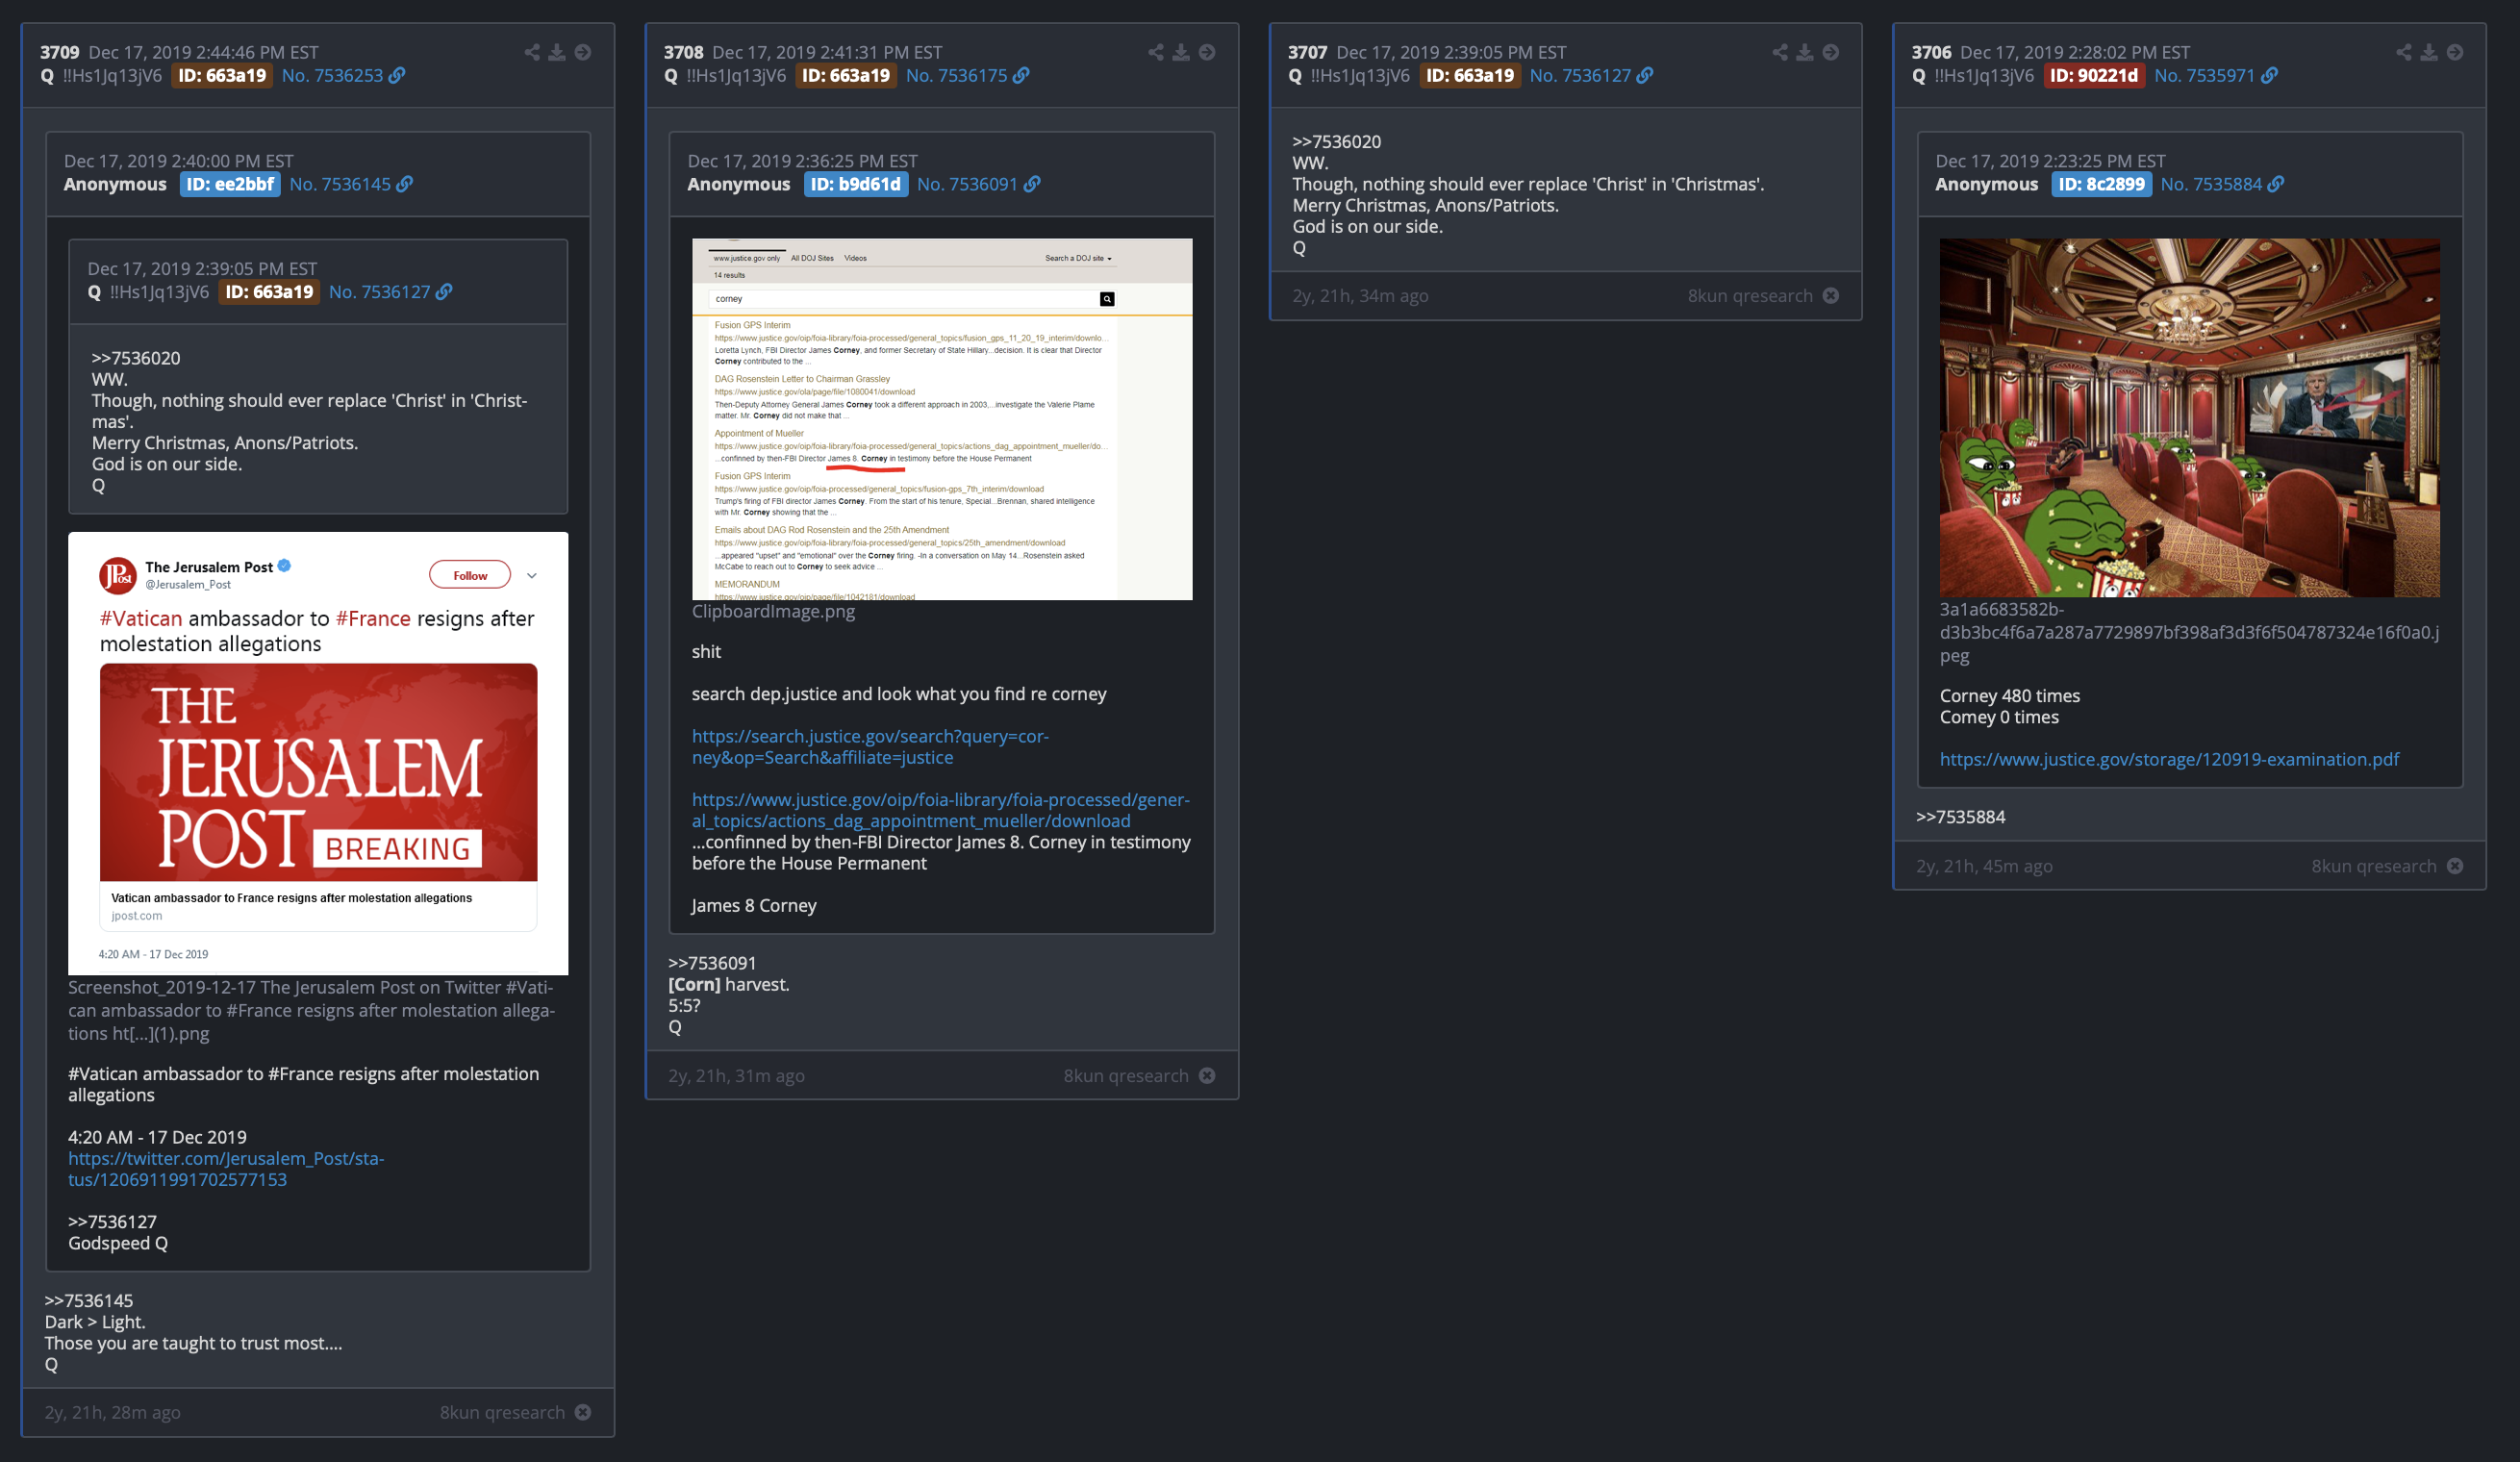Open 120919-examination.pdf link
The width and height of the screenshot is (2520, 1462).
2169,759
